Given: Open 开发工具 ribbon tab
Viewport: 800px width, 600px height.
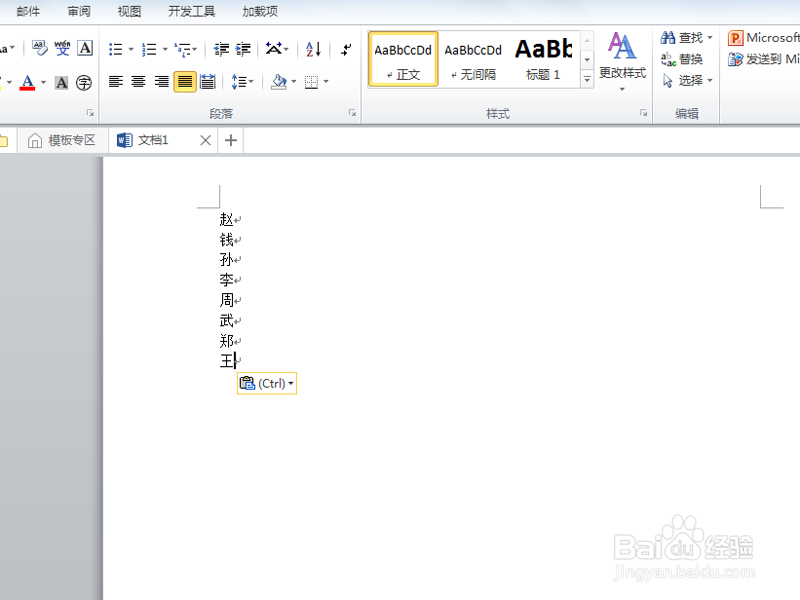Looking at the screenshot, I should click(192, 11).
